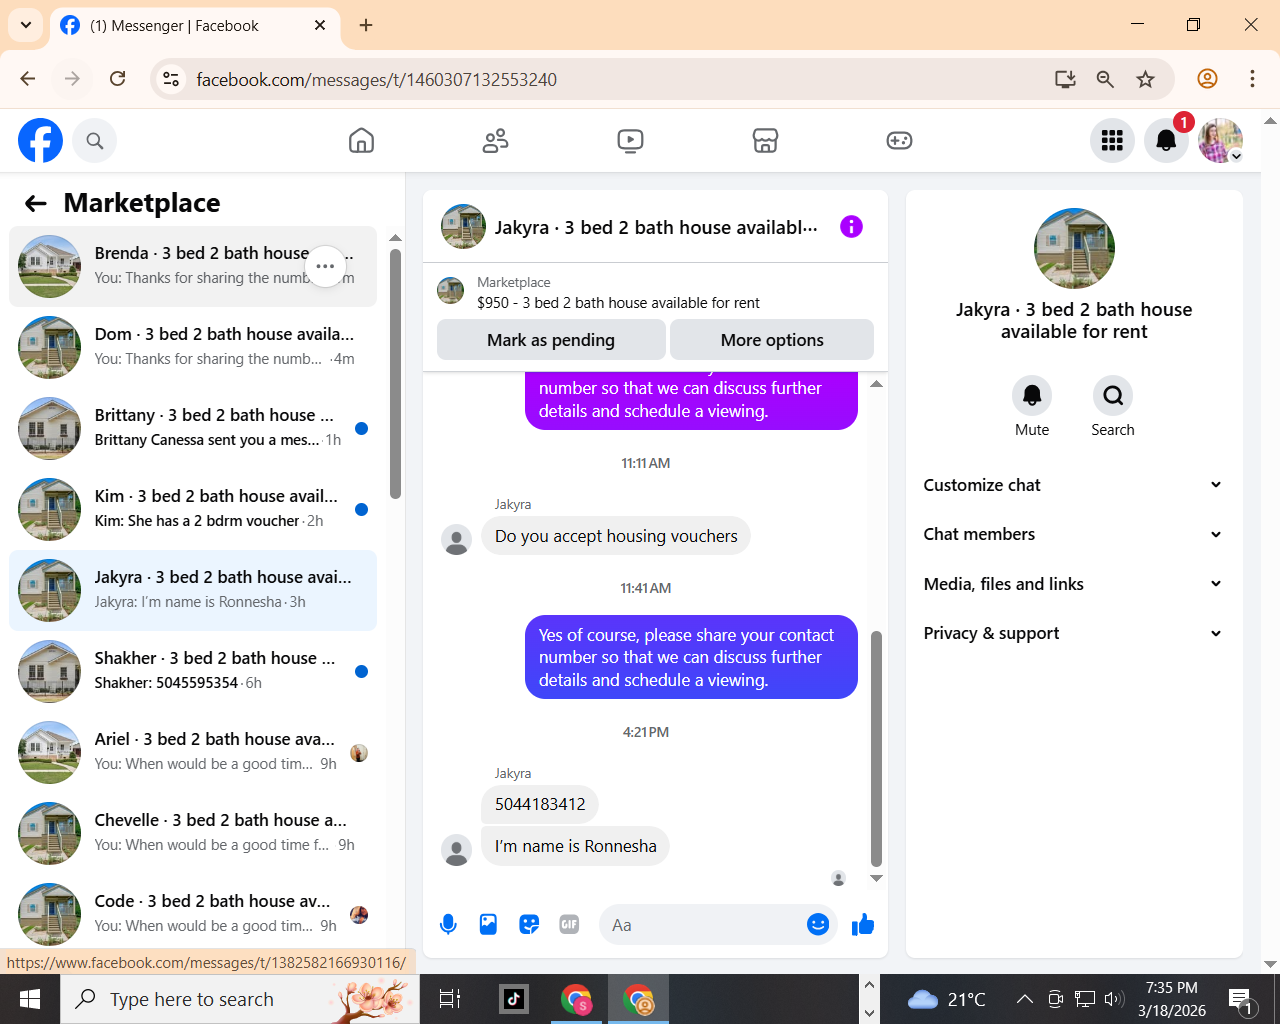
Task: Choose a sticker with the sticker icon
Action: (x=529, y=925)
